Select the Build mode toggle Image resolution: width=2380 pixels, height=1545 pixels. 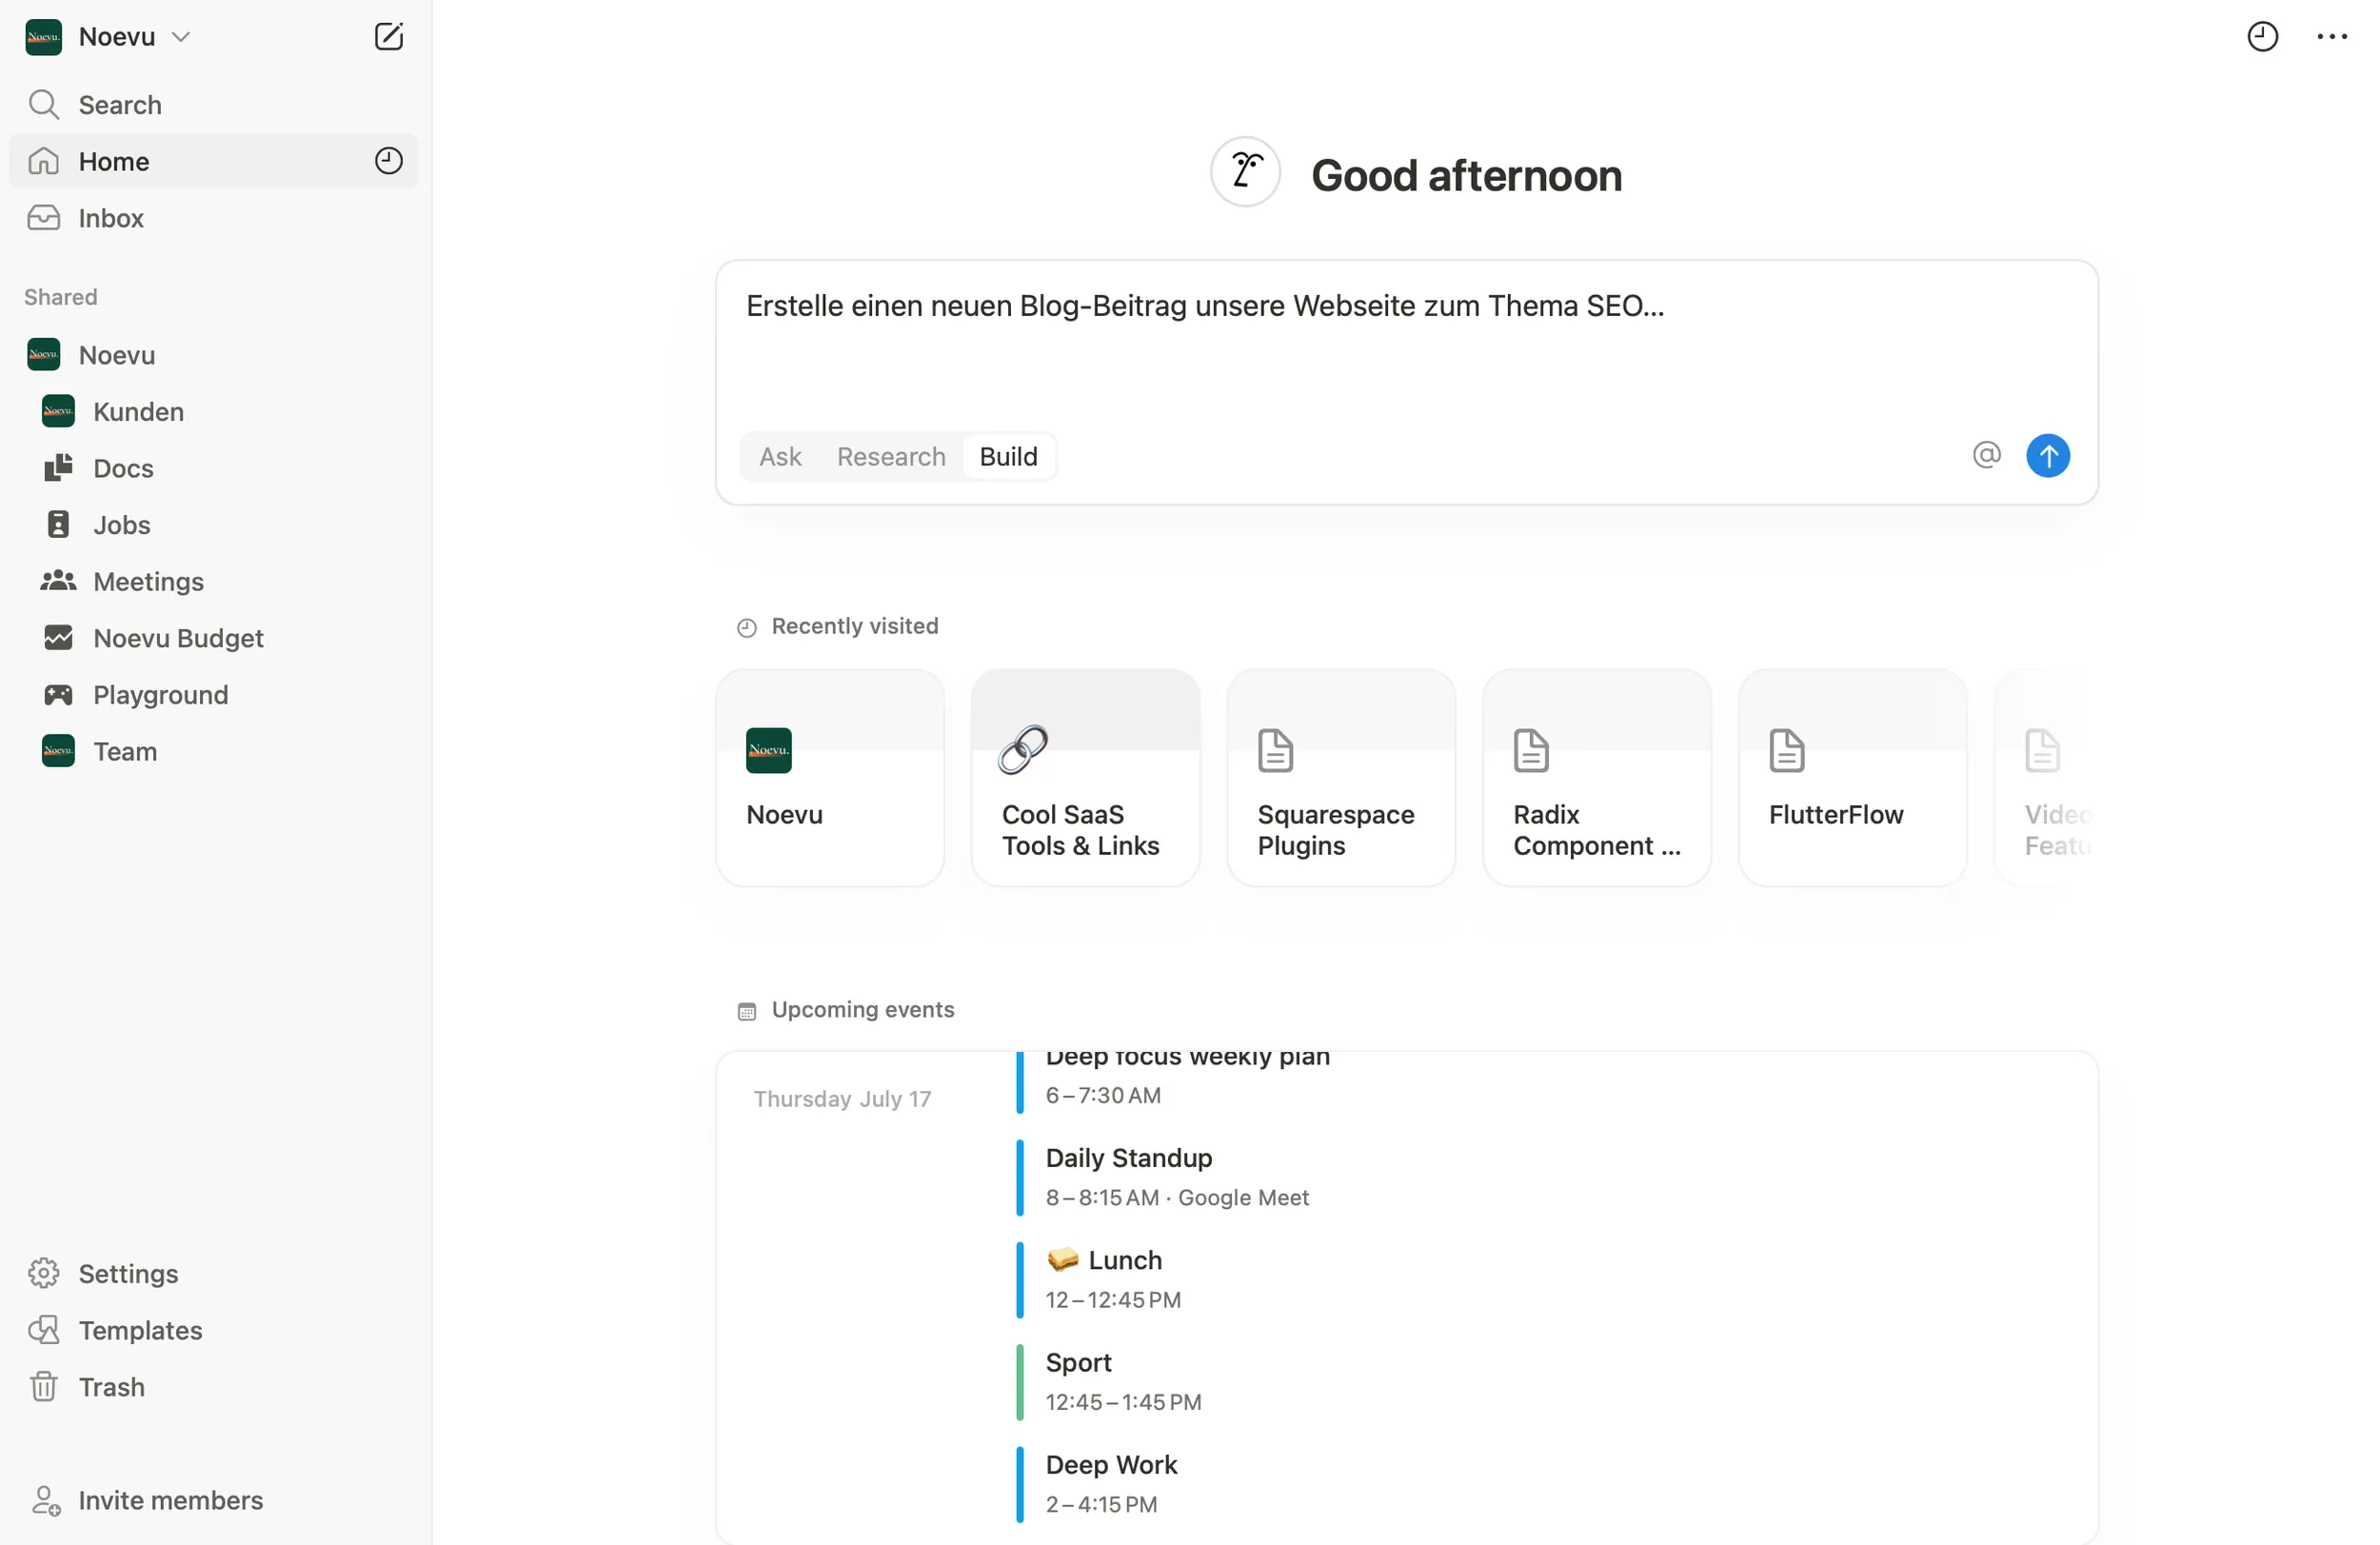1008,456
